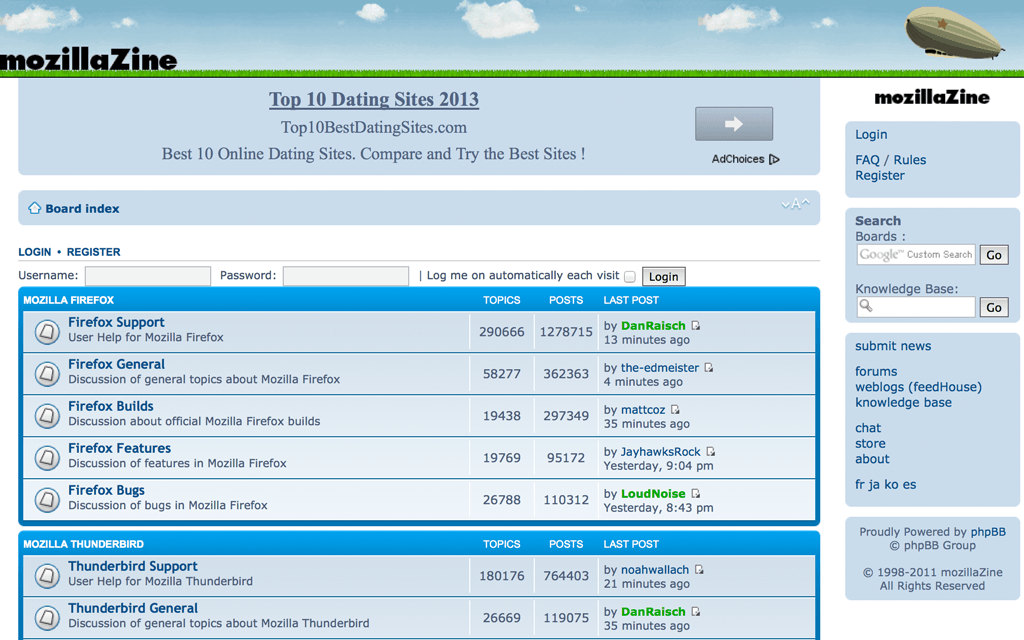View latest post icon beside the-edmeister
This screenshot has height=640, width=1024.
709,368
